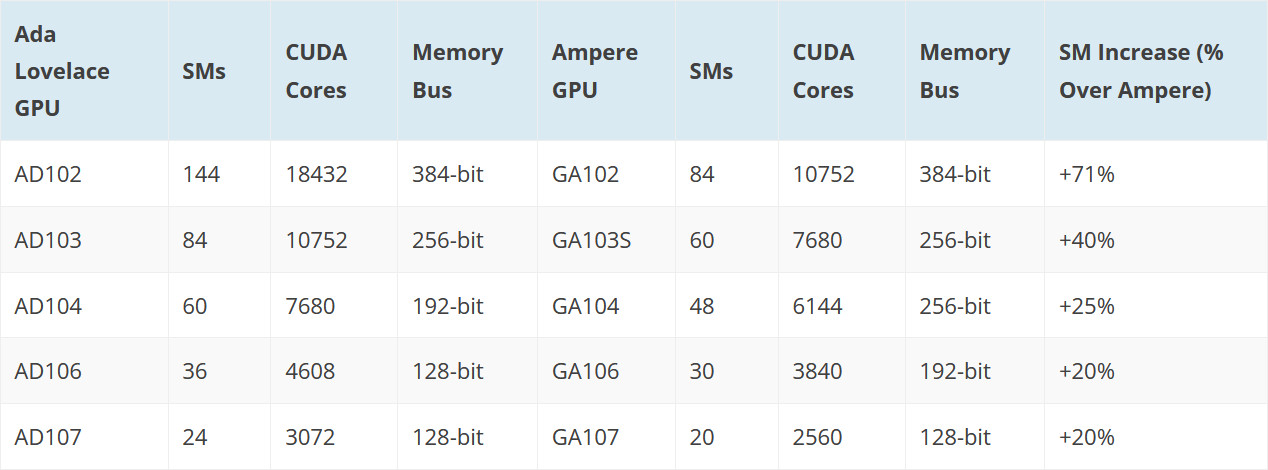Click the GA106 Ampere GPU cell

coord(585,371)
